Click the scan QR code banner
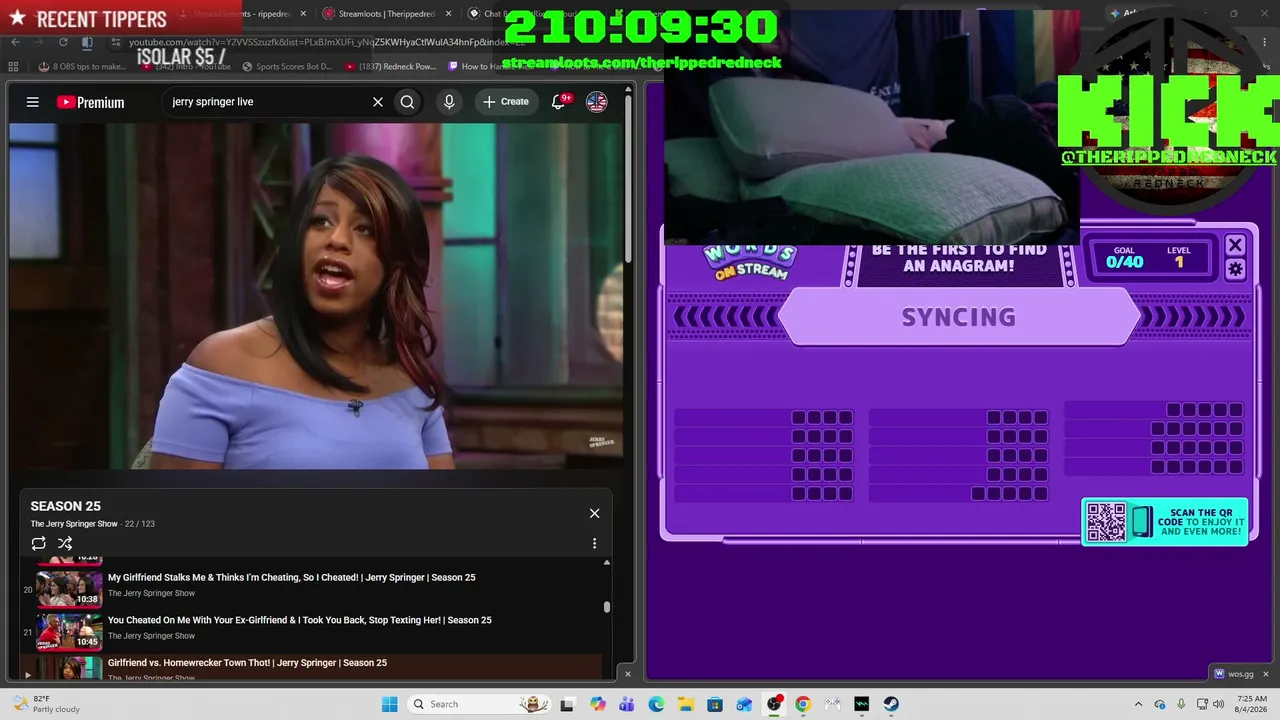Viewport: 1280px width, 720px height. tap(1165, 521)
